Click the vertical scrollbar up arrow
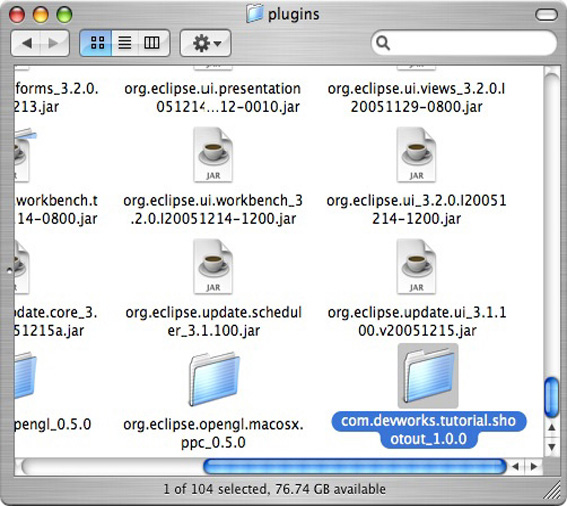The image size is (567, 506). pyautogui.click(x=552, y=428)
